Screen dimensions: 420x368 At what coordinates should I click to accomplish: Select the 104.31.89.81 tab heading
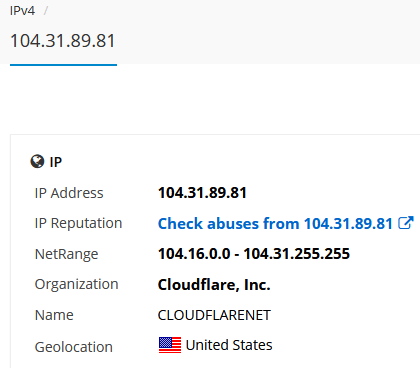[63, 41]
